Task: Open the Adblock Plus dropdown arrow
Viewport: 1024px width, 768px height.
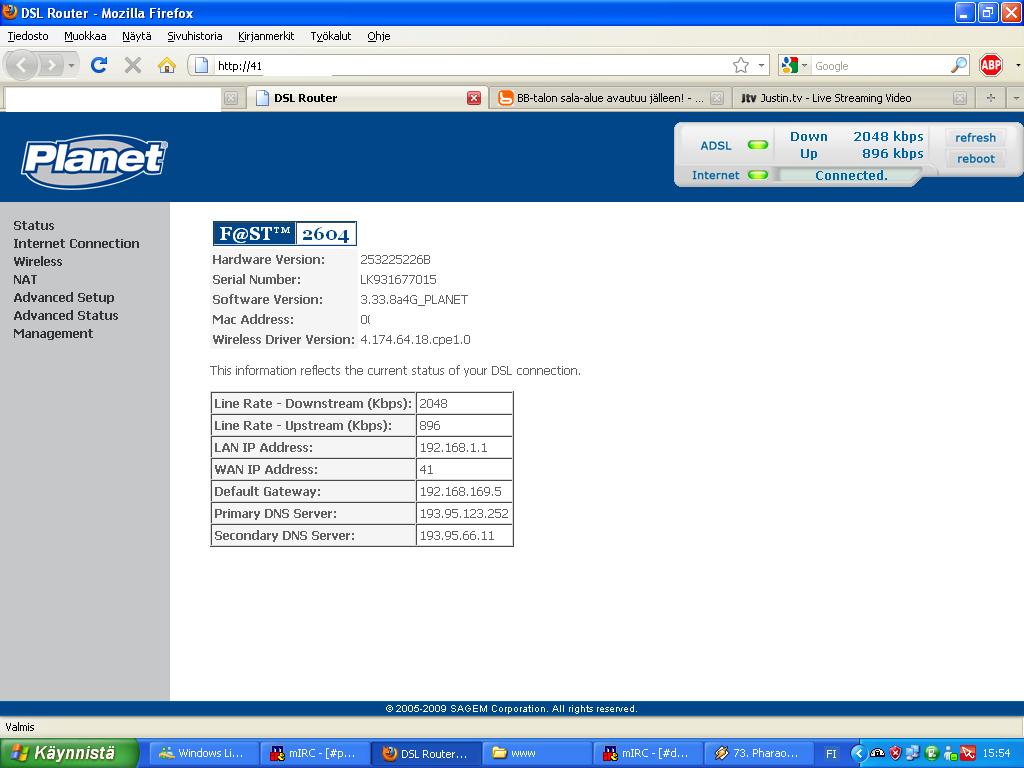Action: (x=1017, y=65)
